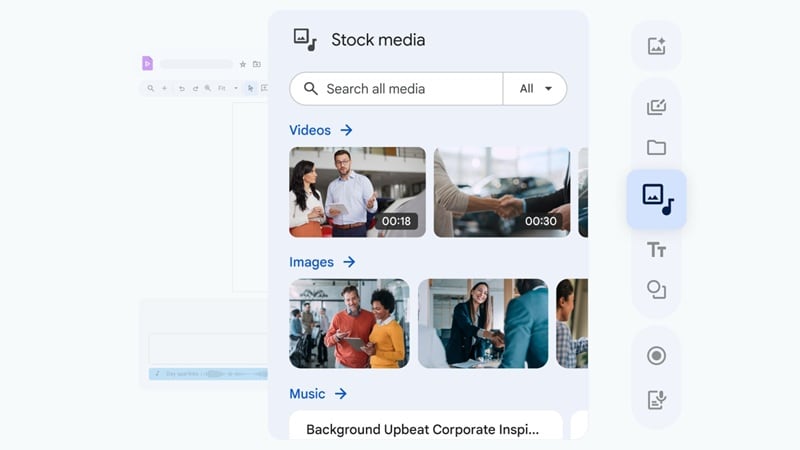Click into the Search all media field
The width and height of the screenshot is (800, 450).
[396, 89]
